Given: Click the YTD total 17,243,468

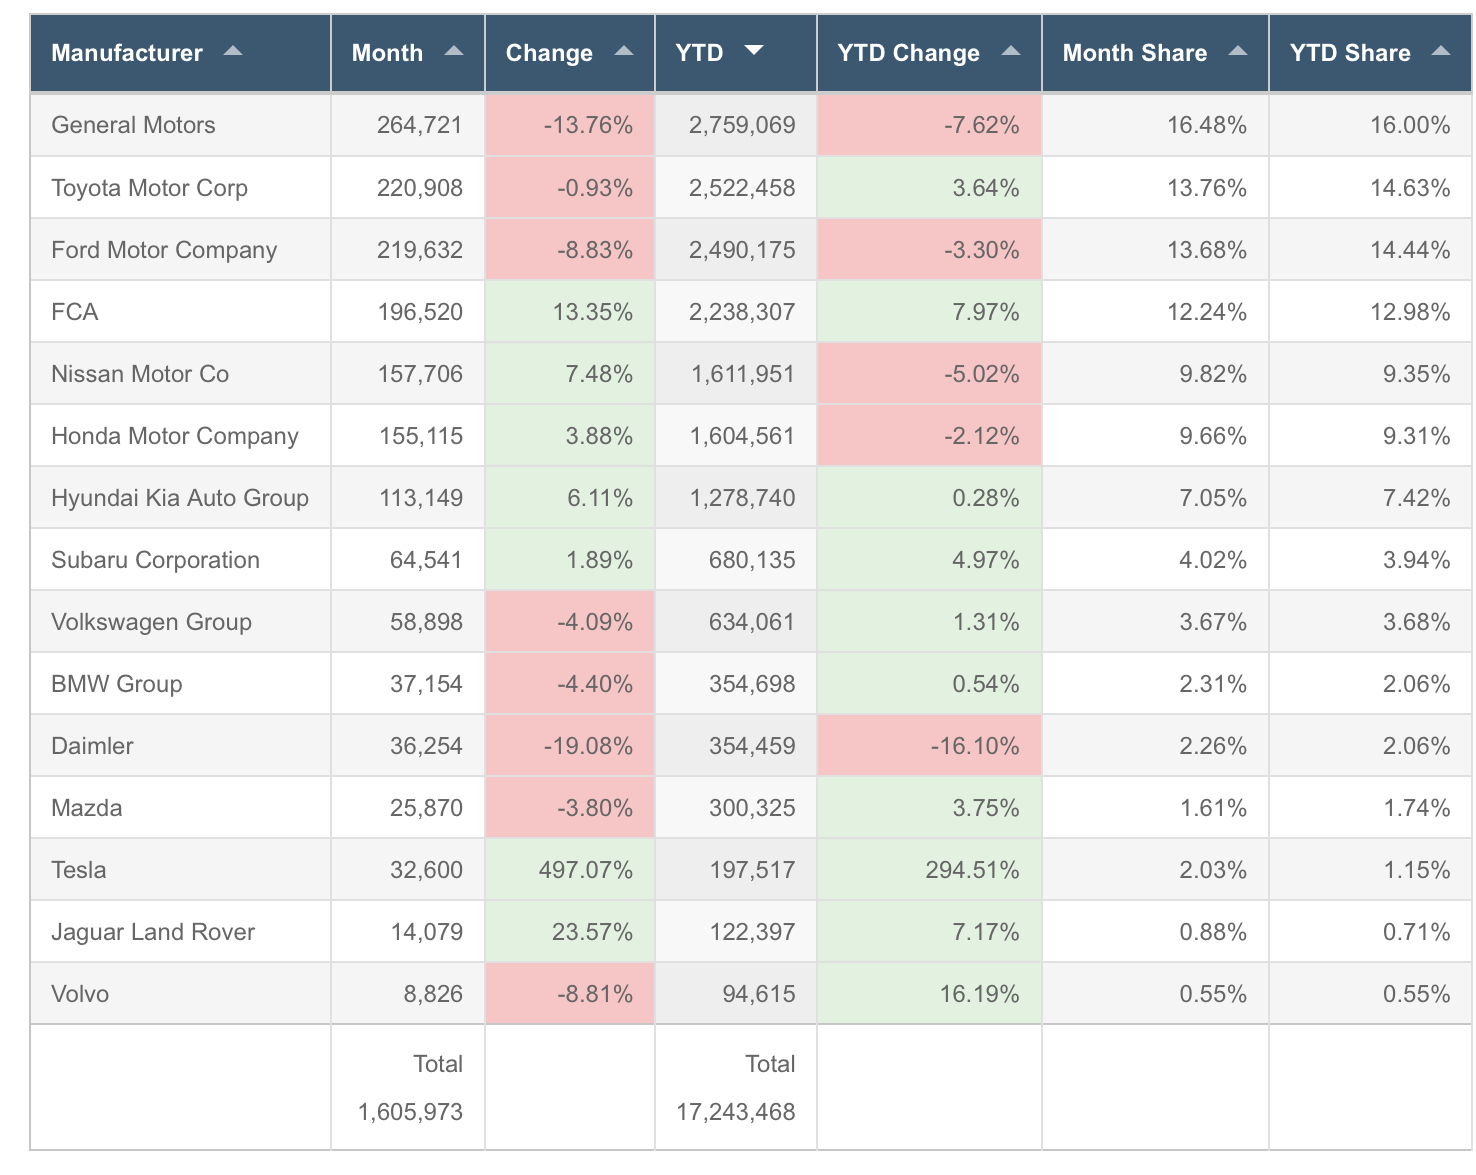Looking at the screenshot, I should click(x=736, y=1111).
